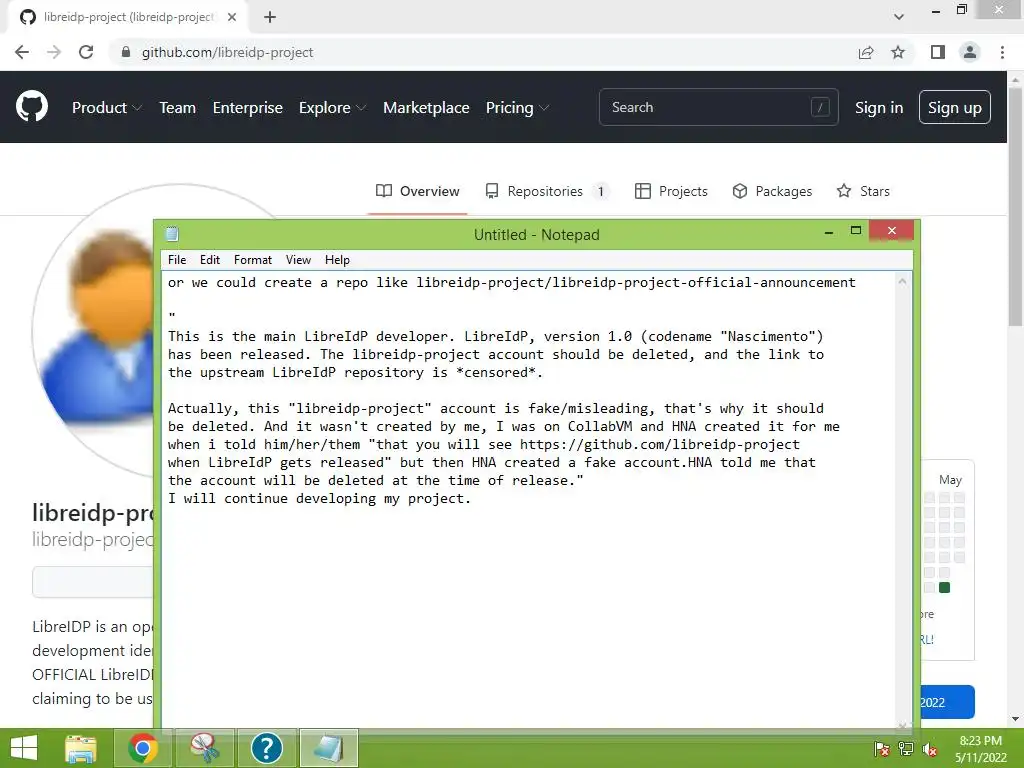
Task: Expand Pricing dropdown in GitHub header
Action: tap(517, 108)
